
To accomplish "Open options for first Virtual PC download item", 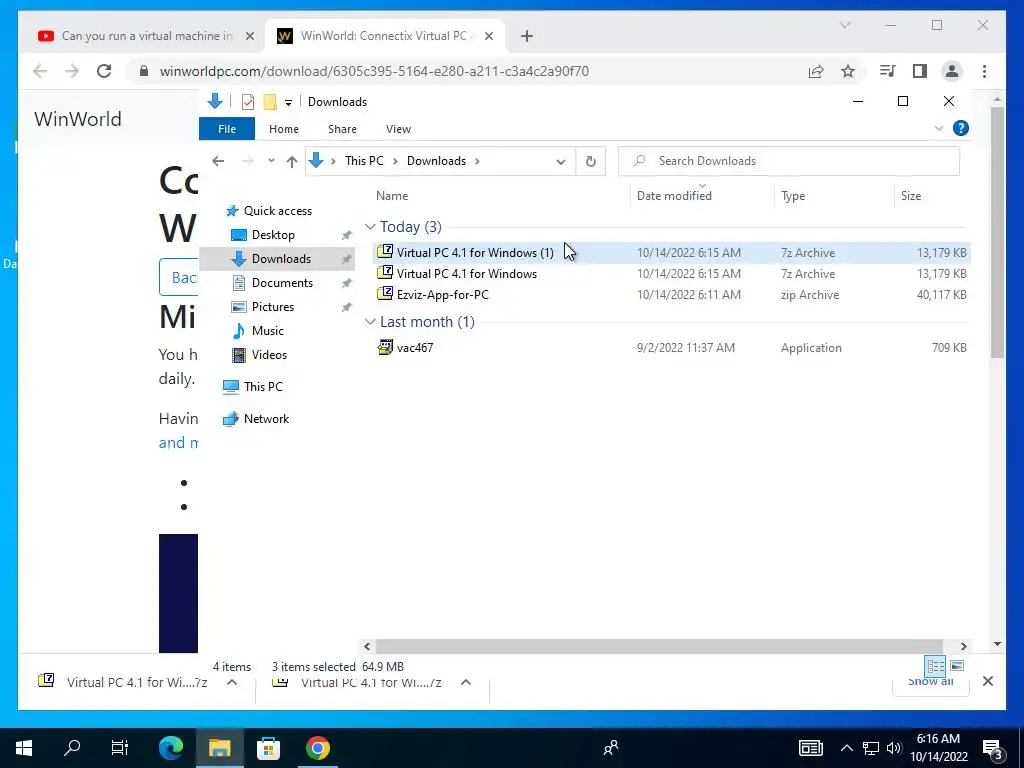I will (x=232, y=682).
